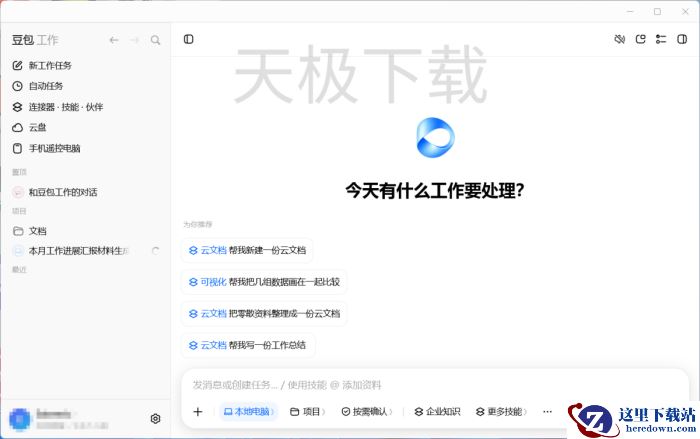Click the back arrow in sidebar header
700x439 pixels.
[114, 40]
